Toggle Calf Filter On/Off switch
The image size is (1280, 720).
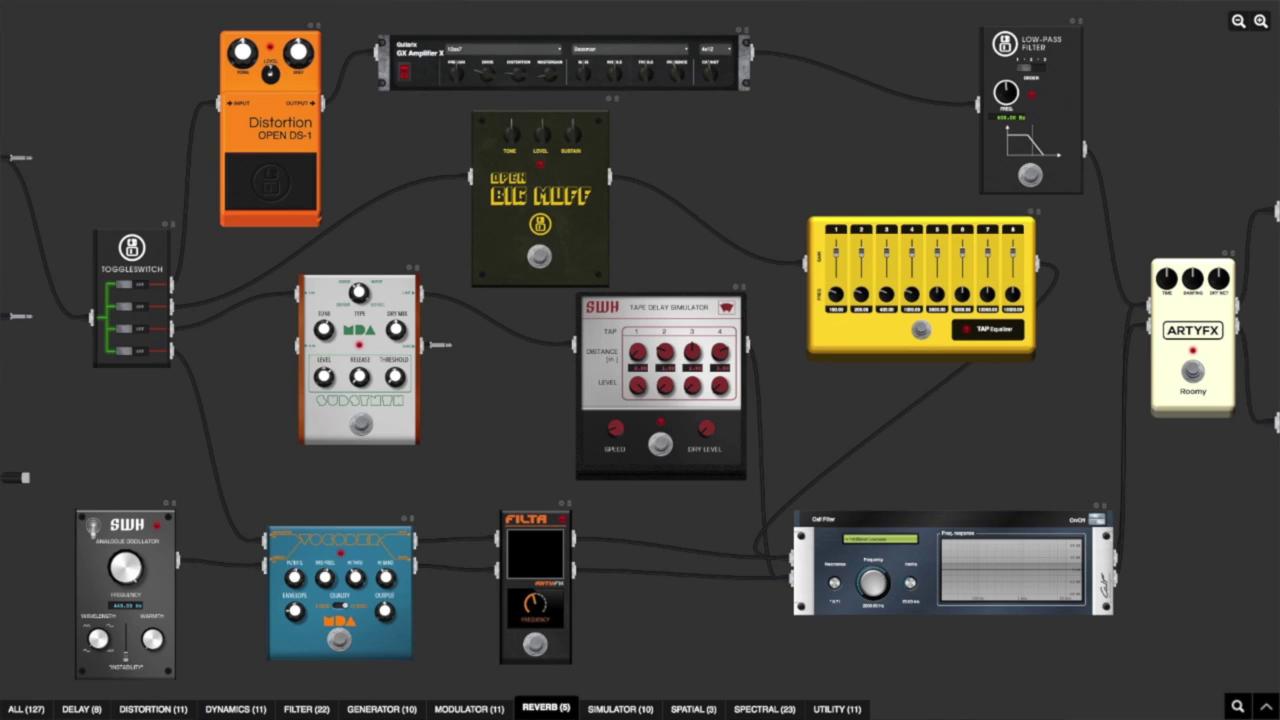(x=1097, y=520)
